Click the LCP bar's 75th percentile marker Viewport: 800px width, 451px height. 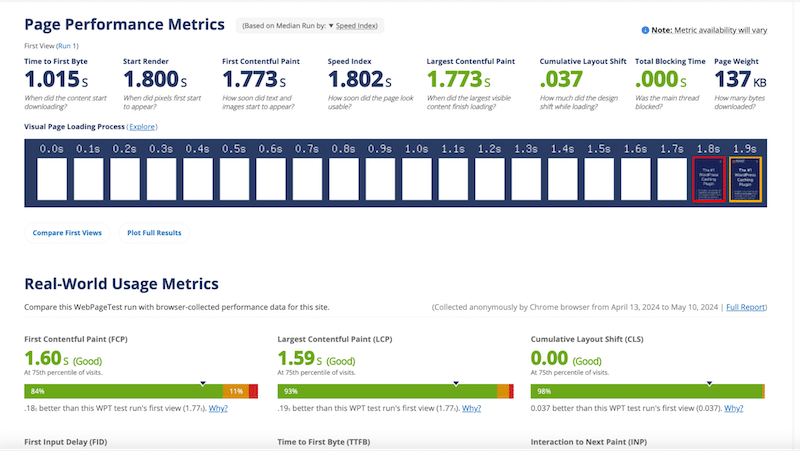pyautogui.click(x=456, y=383)
